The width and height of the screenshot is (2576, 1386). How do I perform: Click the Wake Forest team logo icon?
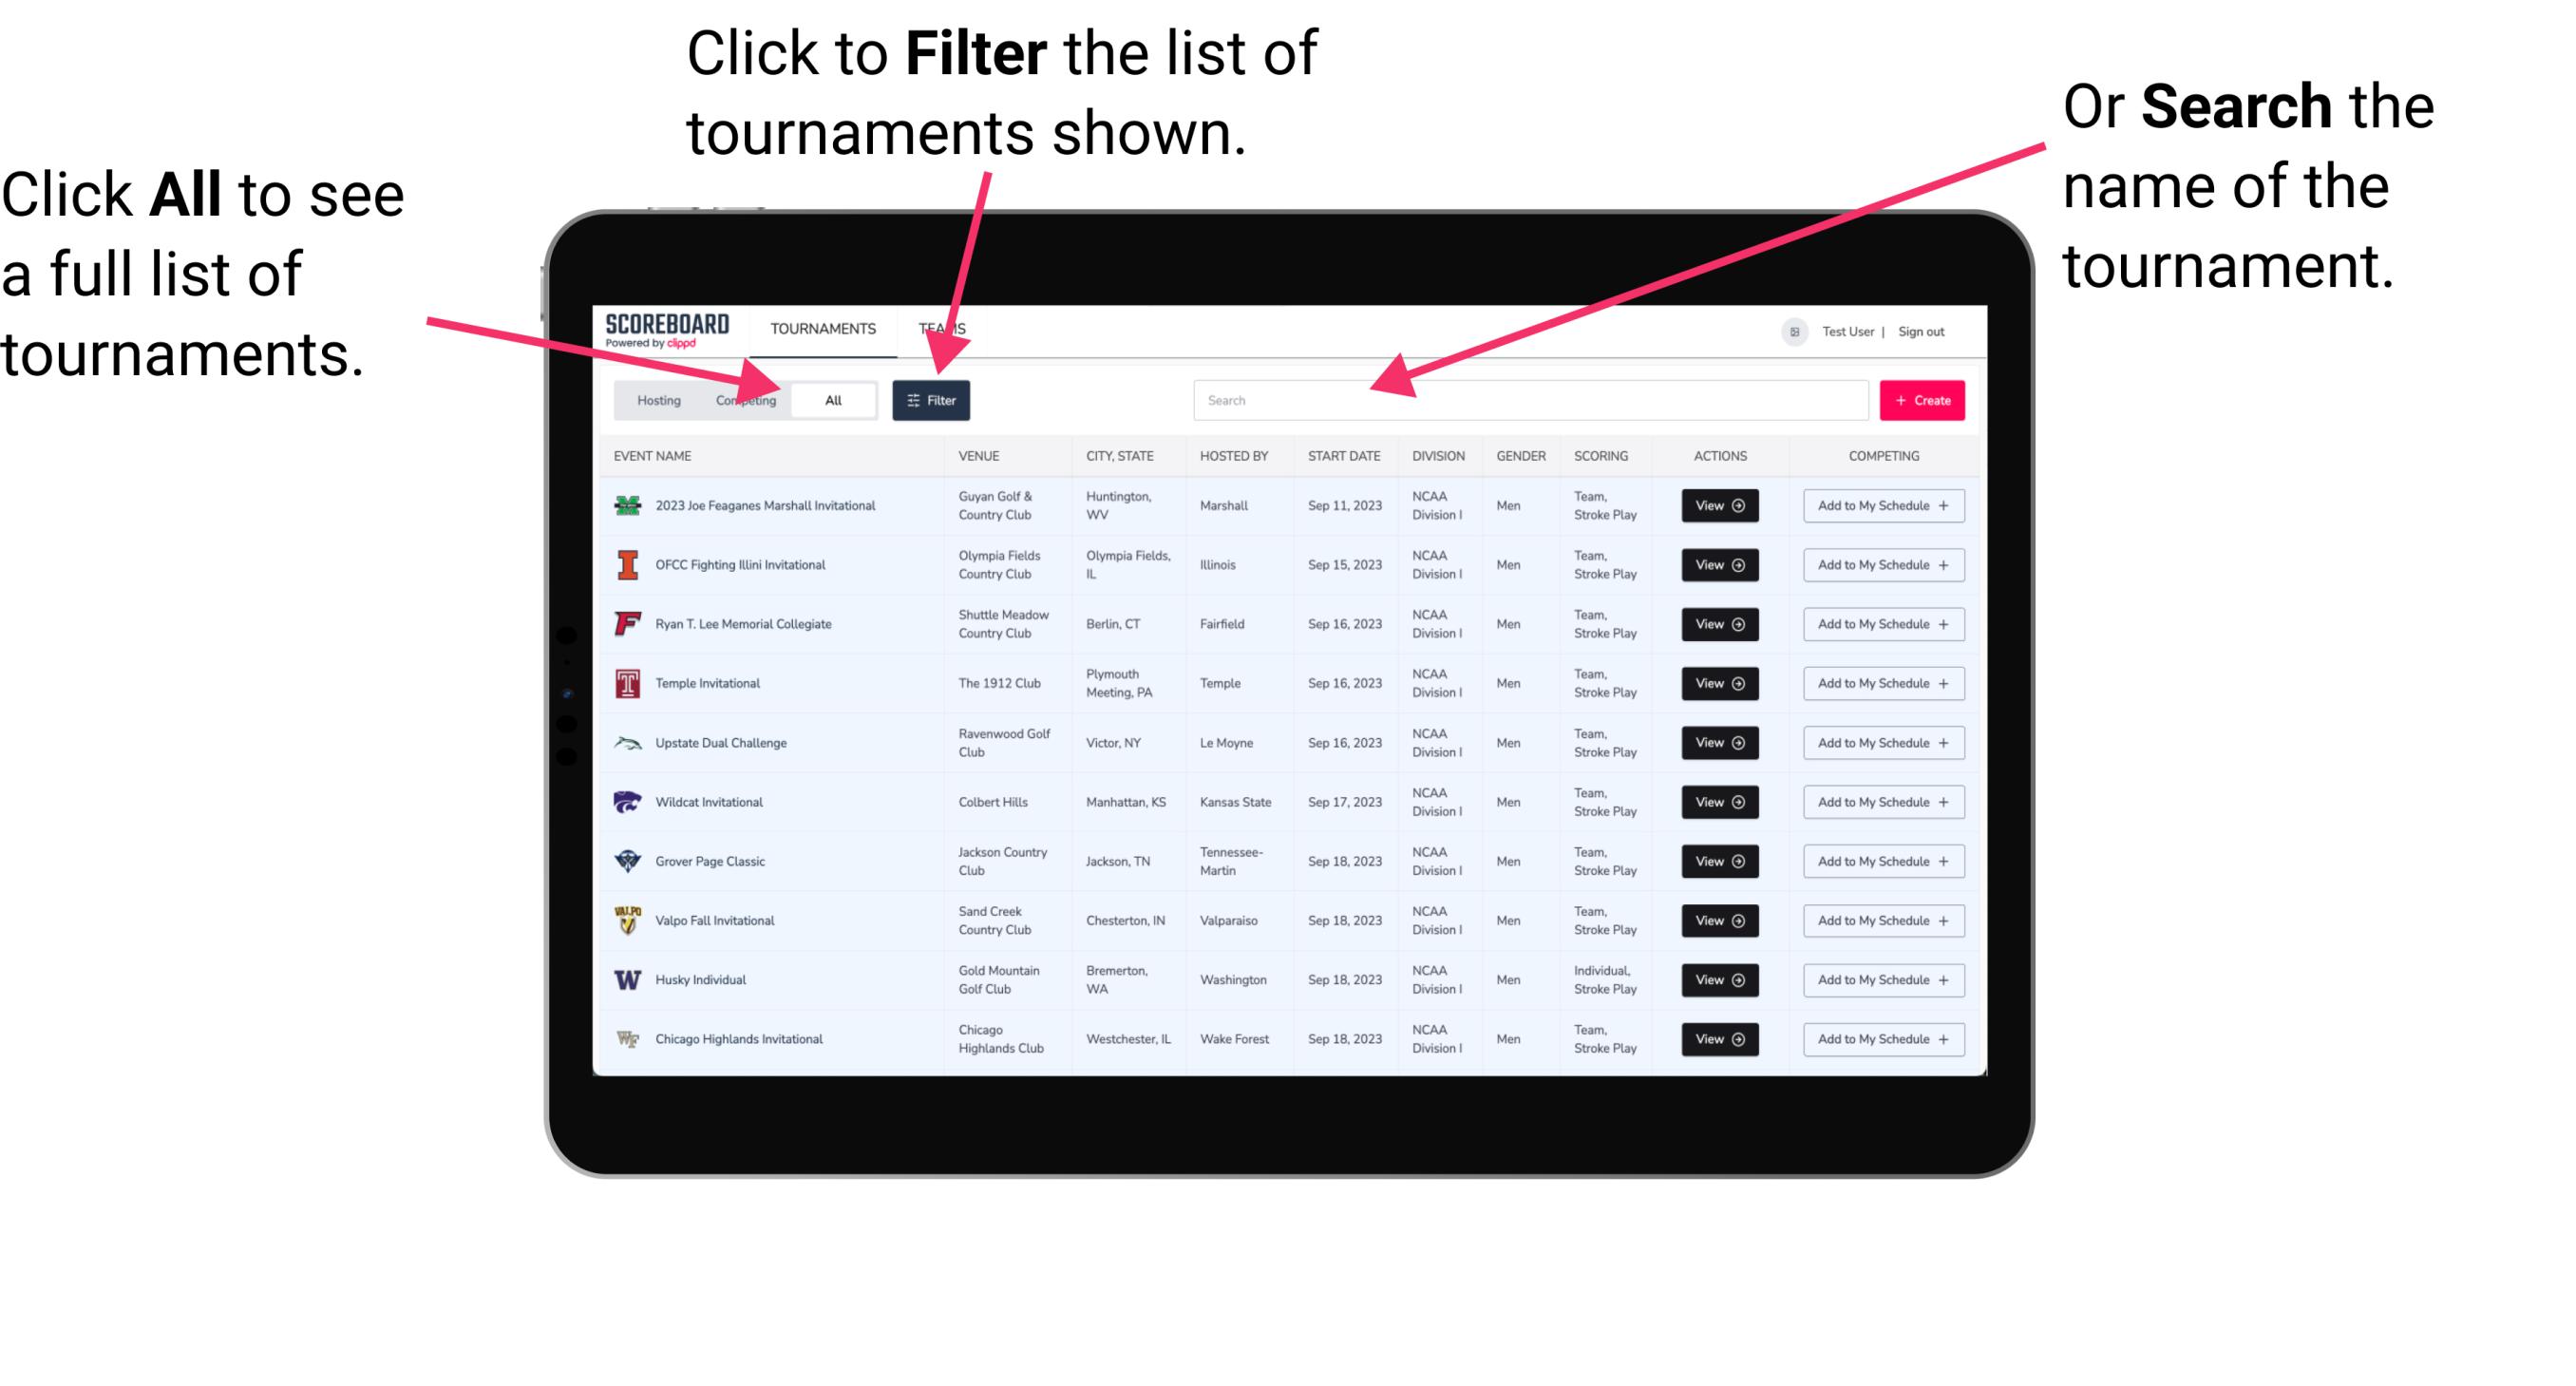pyautogui.click(x=628, y=1037)
